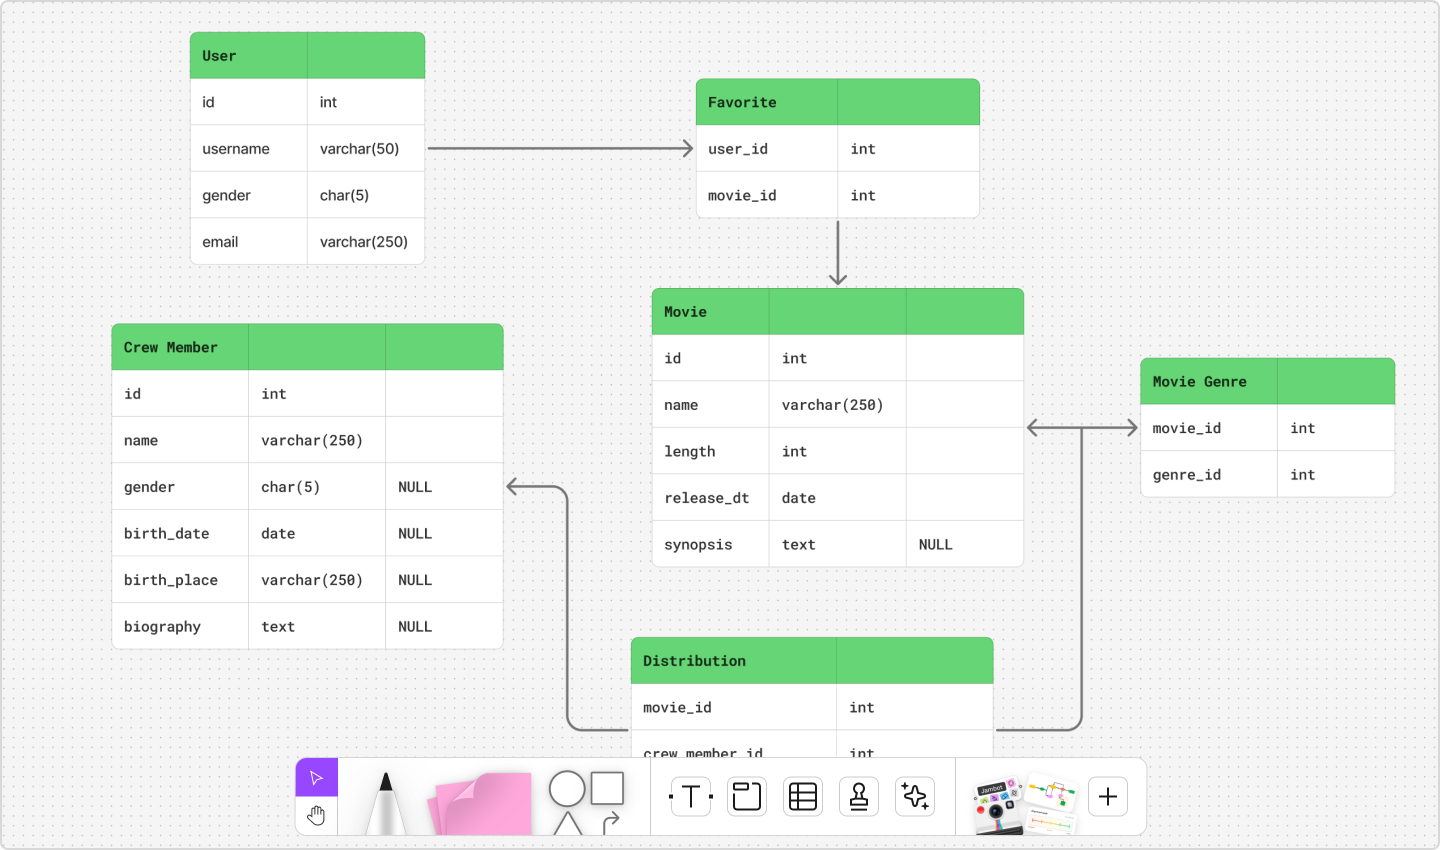Screen dimensions: 1440x850
Task: Activate the purple selection arrow tool
Action: [x=316, y=776]
